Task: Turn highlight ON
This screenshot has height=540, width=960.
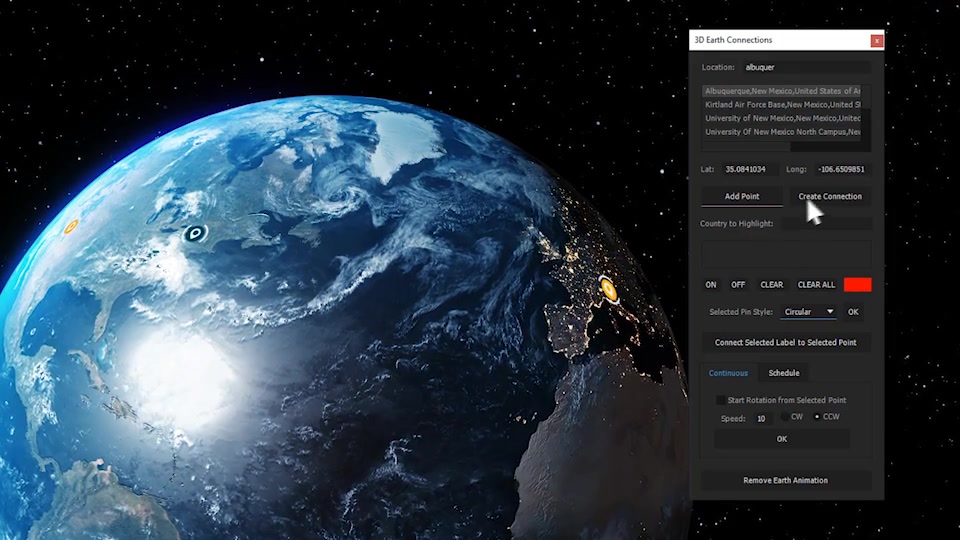Action: click(x=711, y=285)
